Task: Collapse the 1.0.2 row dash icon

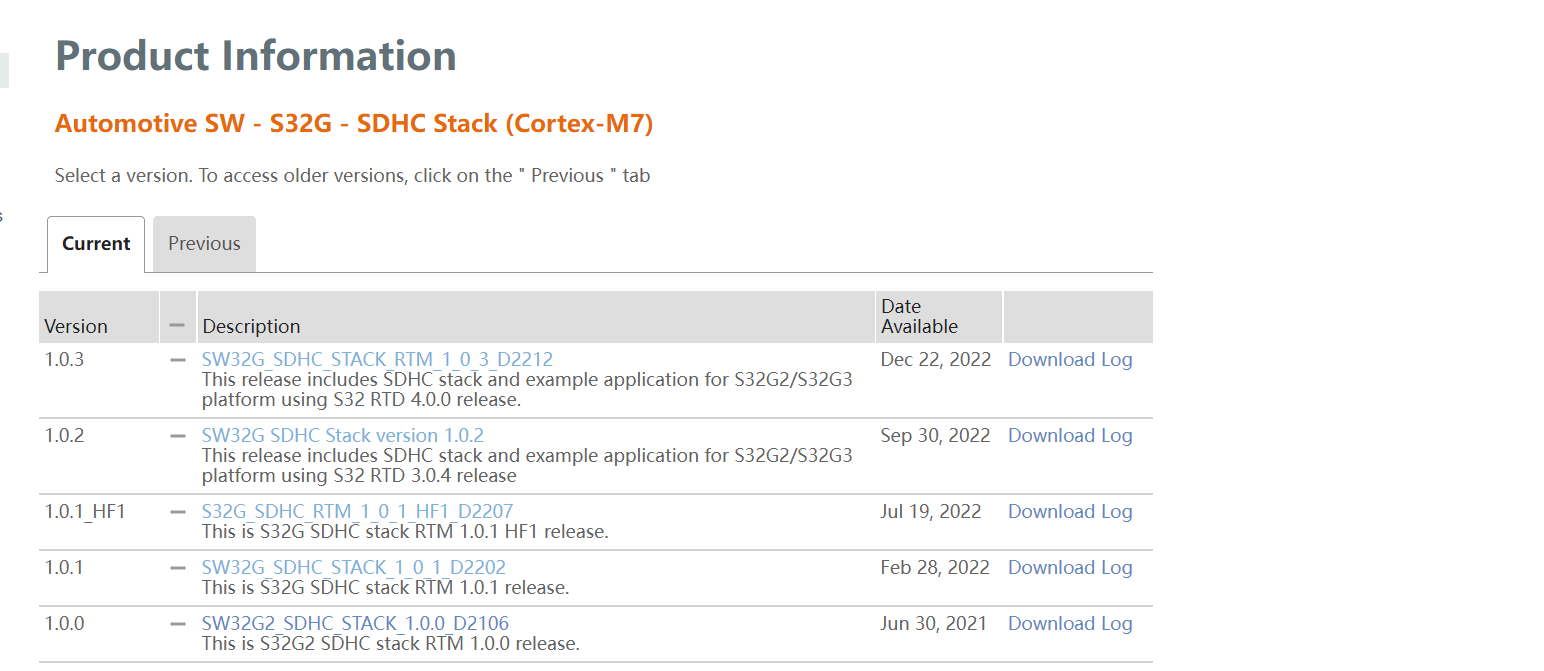Action: point(178,435)
